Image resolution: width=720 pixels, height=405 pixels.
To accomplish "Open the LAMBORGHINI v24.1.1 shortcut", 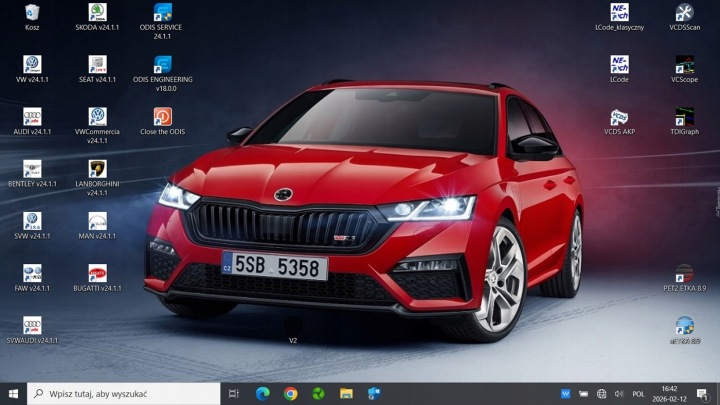I will [x=97, y=178].
